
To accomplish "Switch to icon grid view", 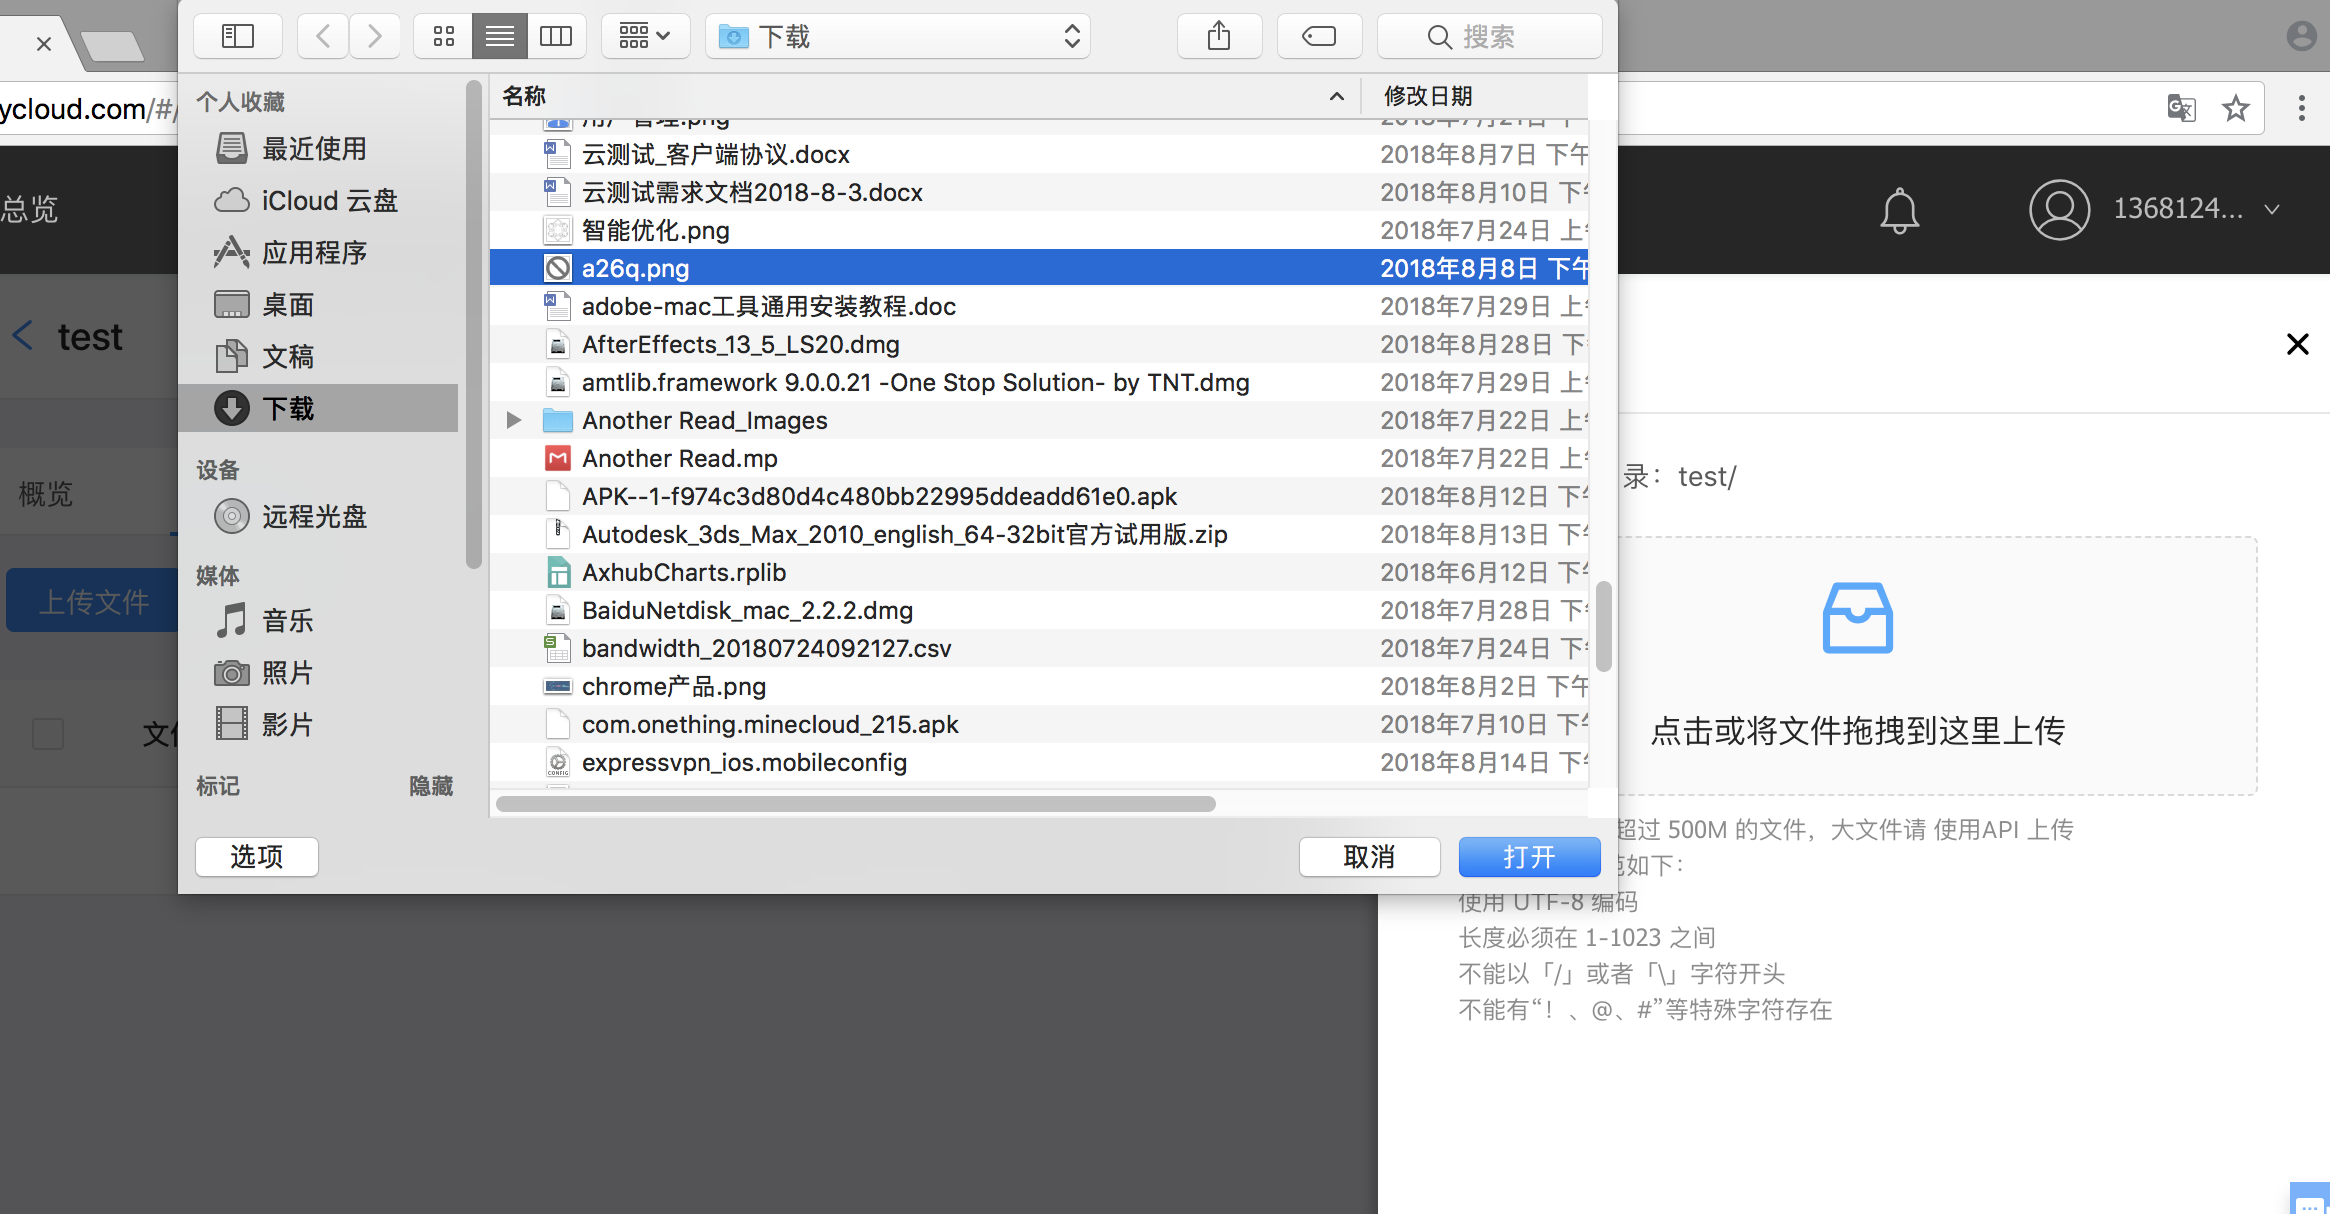I will point(444,37).
